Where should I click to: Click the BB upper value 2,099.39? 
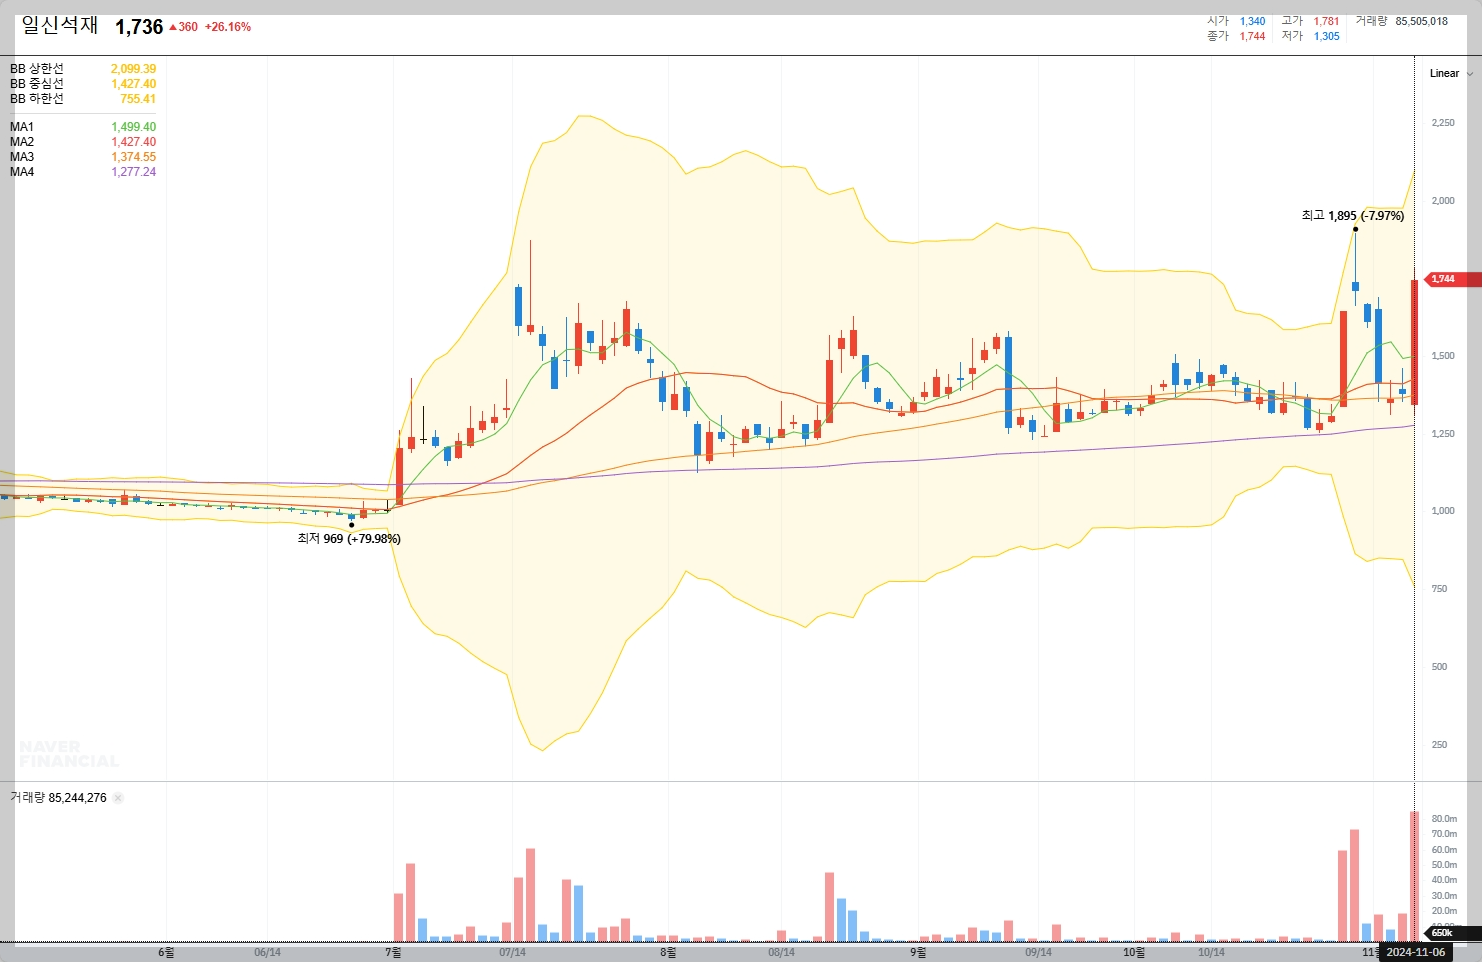click(x=133, y=69)
